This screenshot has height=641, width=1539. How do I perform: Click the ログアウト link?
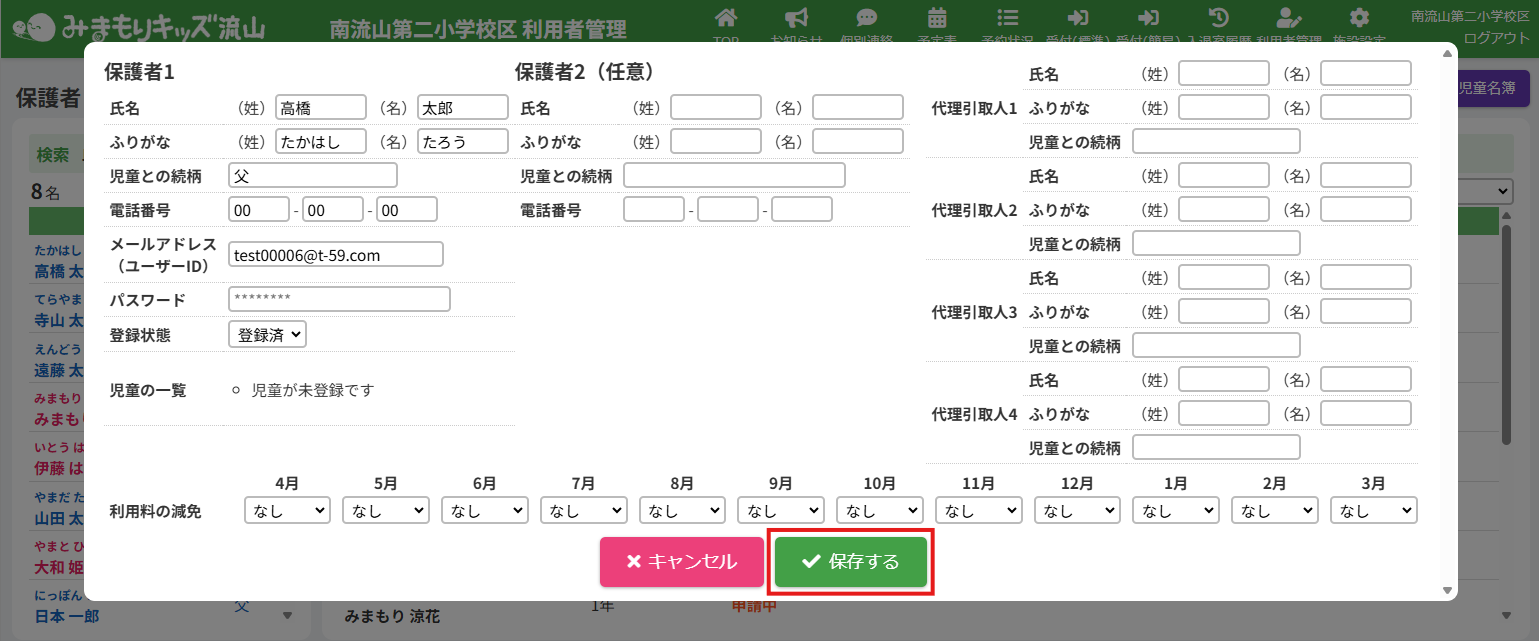(x=1496, y=38)
